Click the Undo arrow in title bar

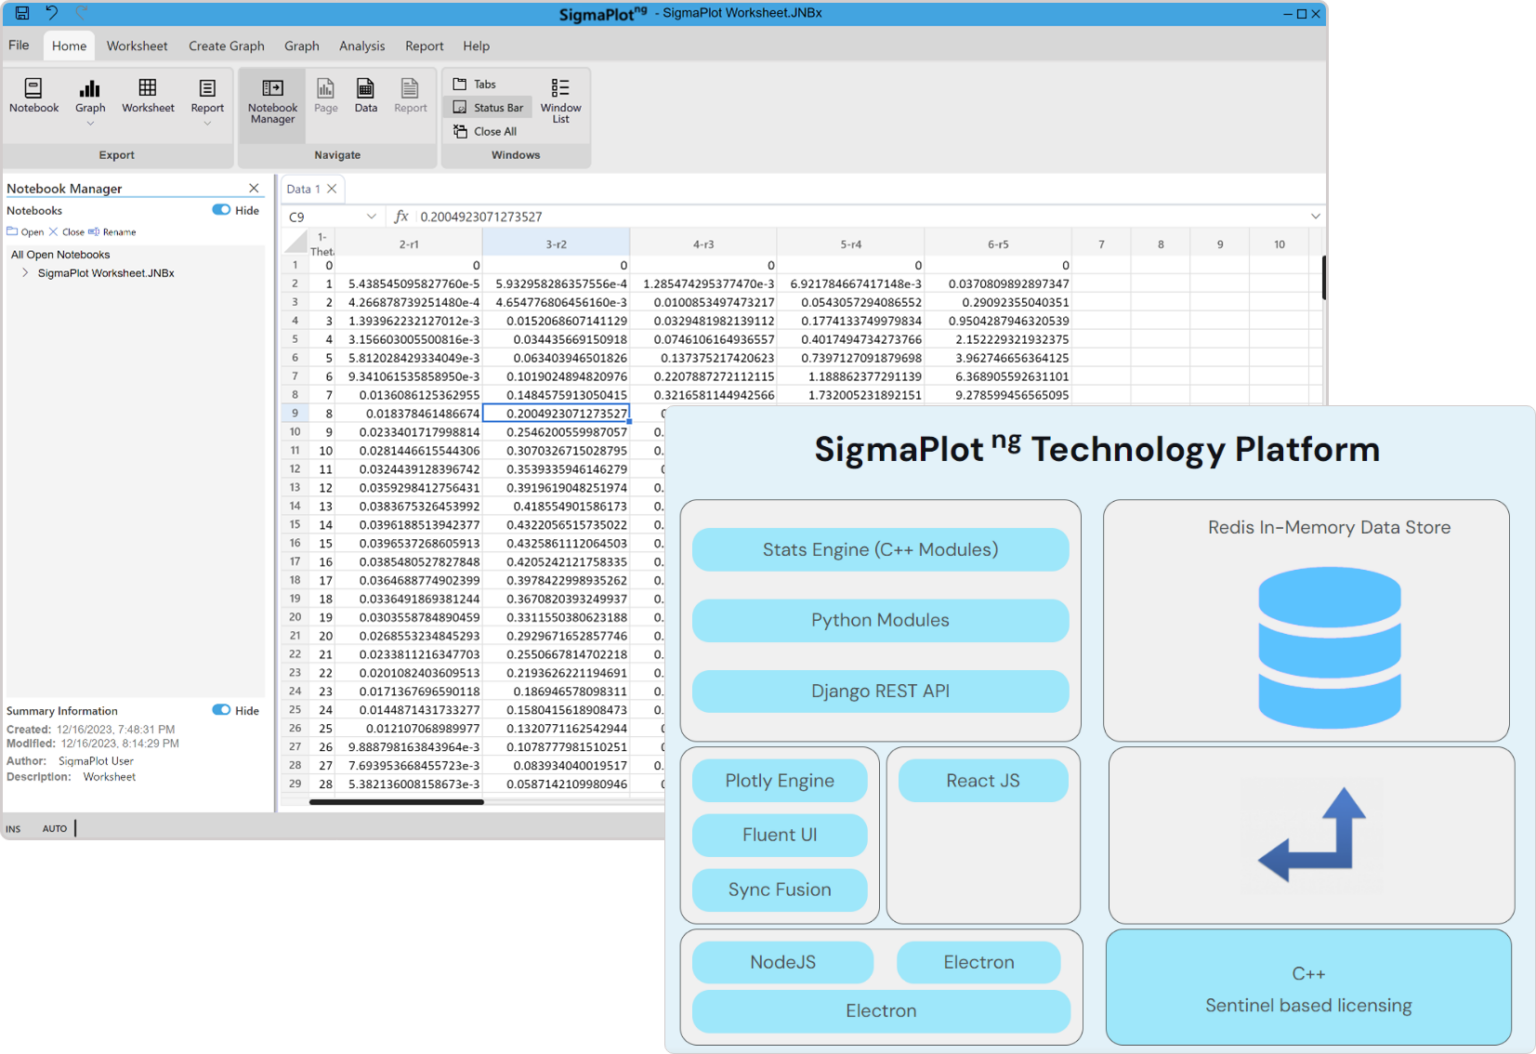pos(52,13)
